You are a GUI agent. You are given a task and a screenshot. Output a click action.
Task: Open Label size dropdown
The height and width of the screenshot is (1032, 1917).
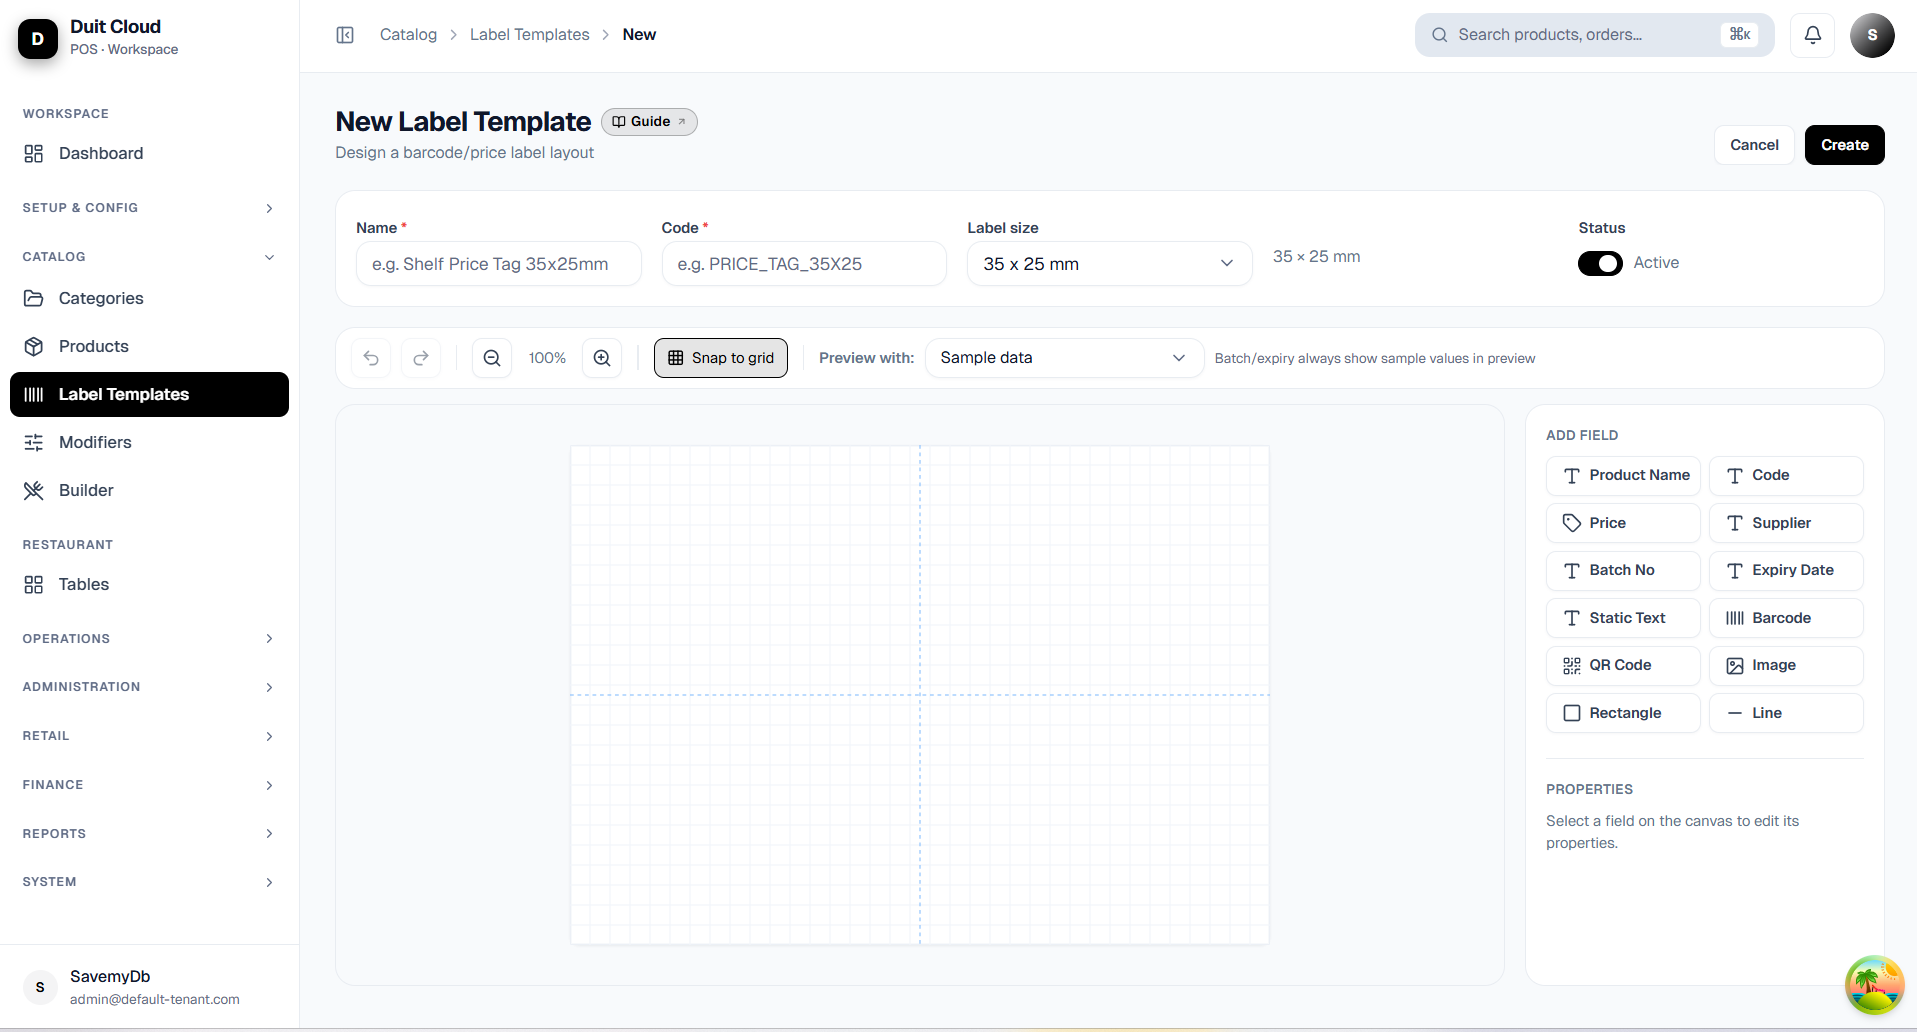(x=1109, y=264)
